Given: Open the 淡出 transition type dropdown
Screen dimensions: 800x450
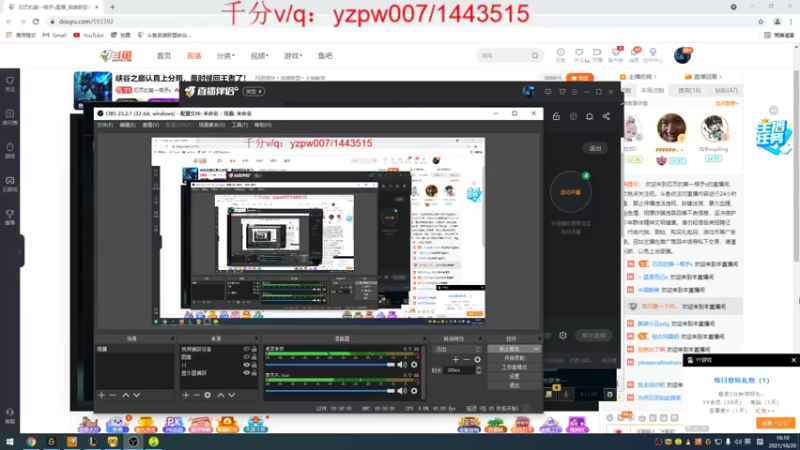Looking at the screenshot, I should (457, 349).
